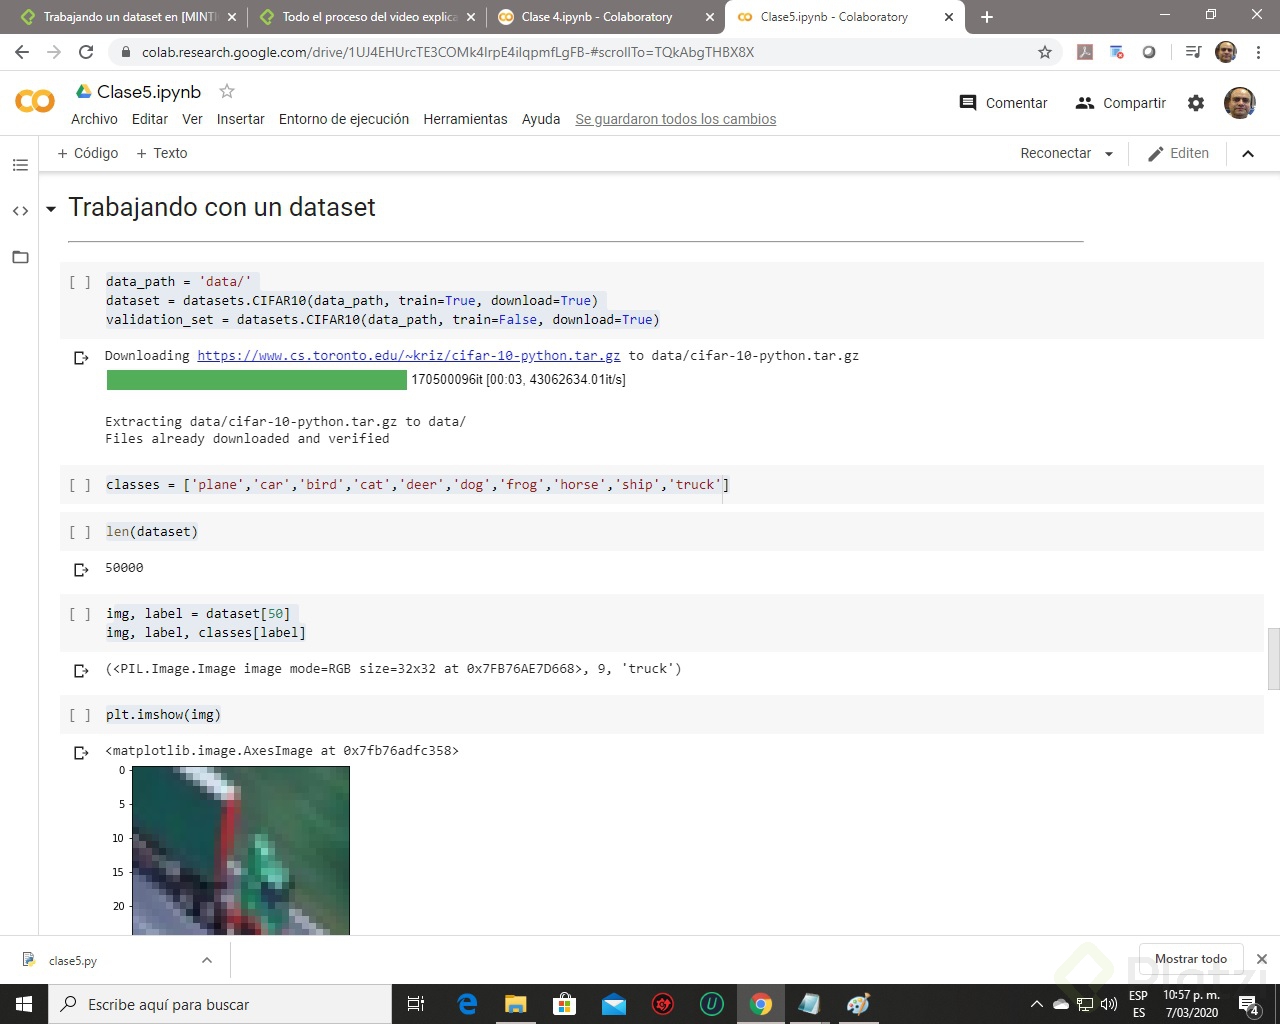Go back in browser history
Screen dimensions: 1280x1024
coord(22,52)
